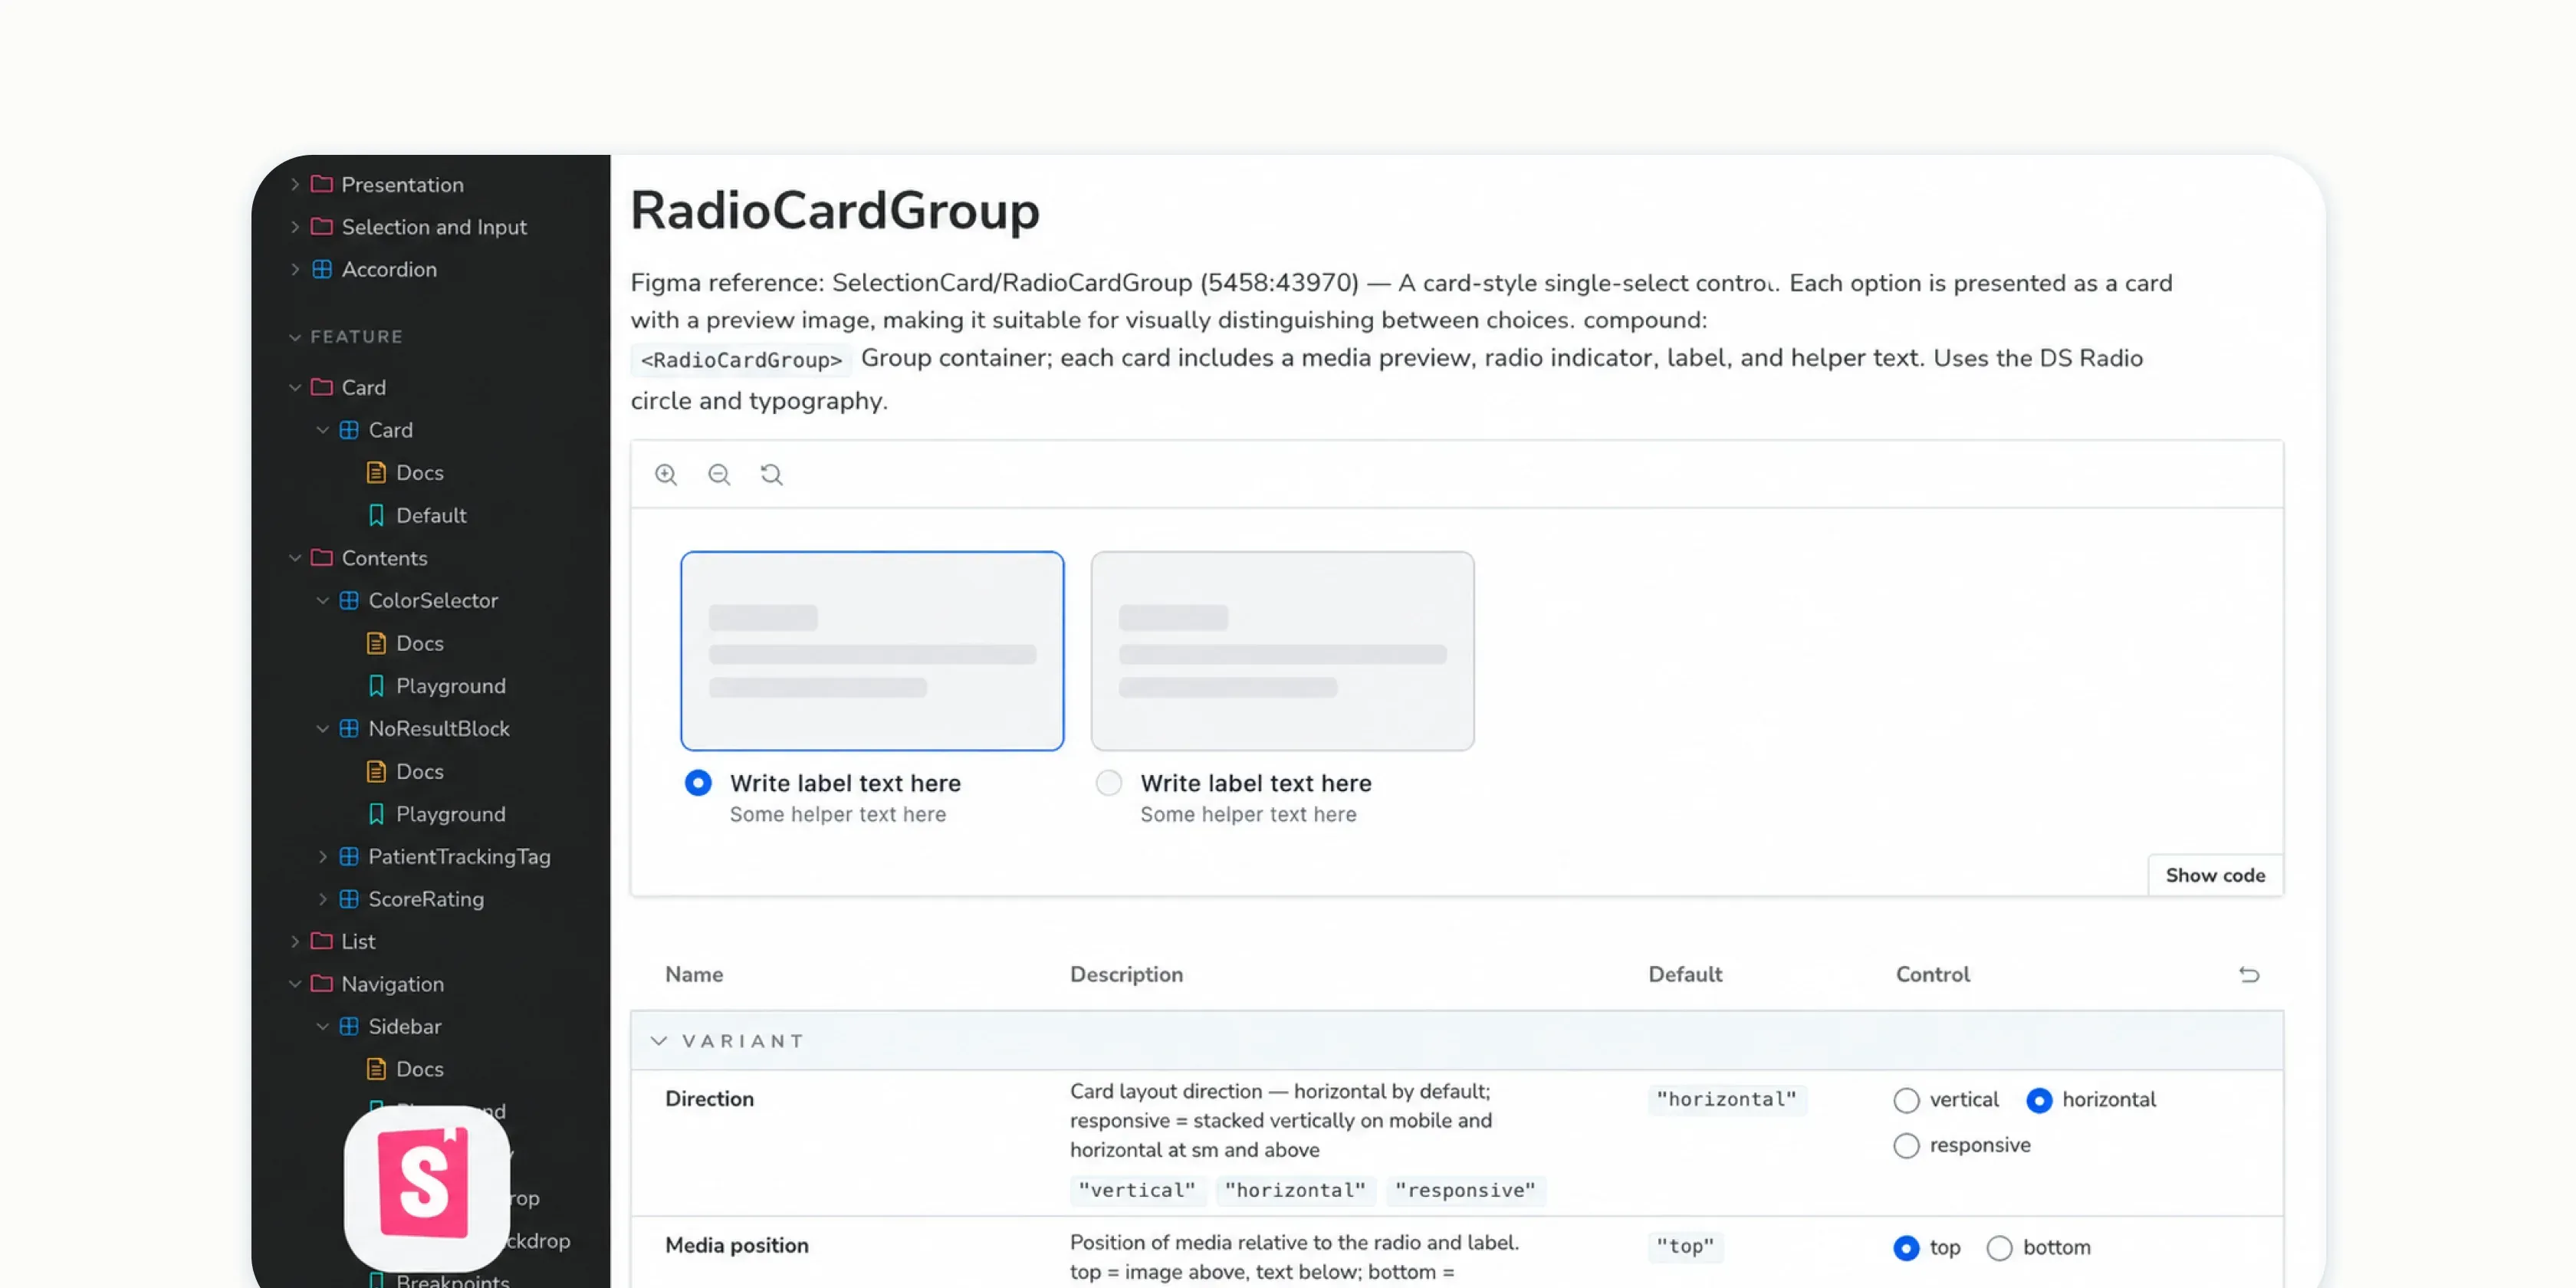Screen dimensions: 2576x1288
Task: Click the ColorSelector component icon
Action: coord(349,600)
